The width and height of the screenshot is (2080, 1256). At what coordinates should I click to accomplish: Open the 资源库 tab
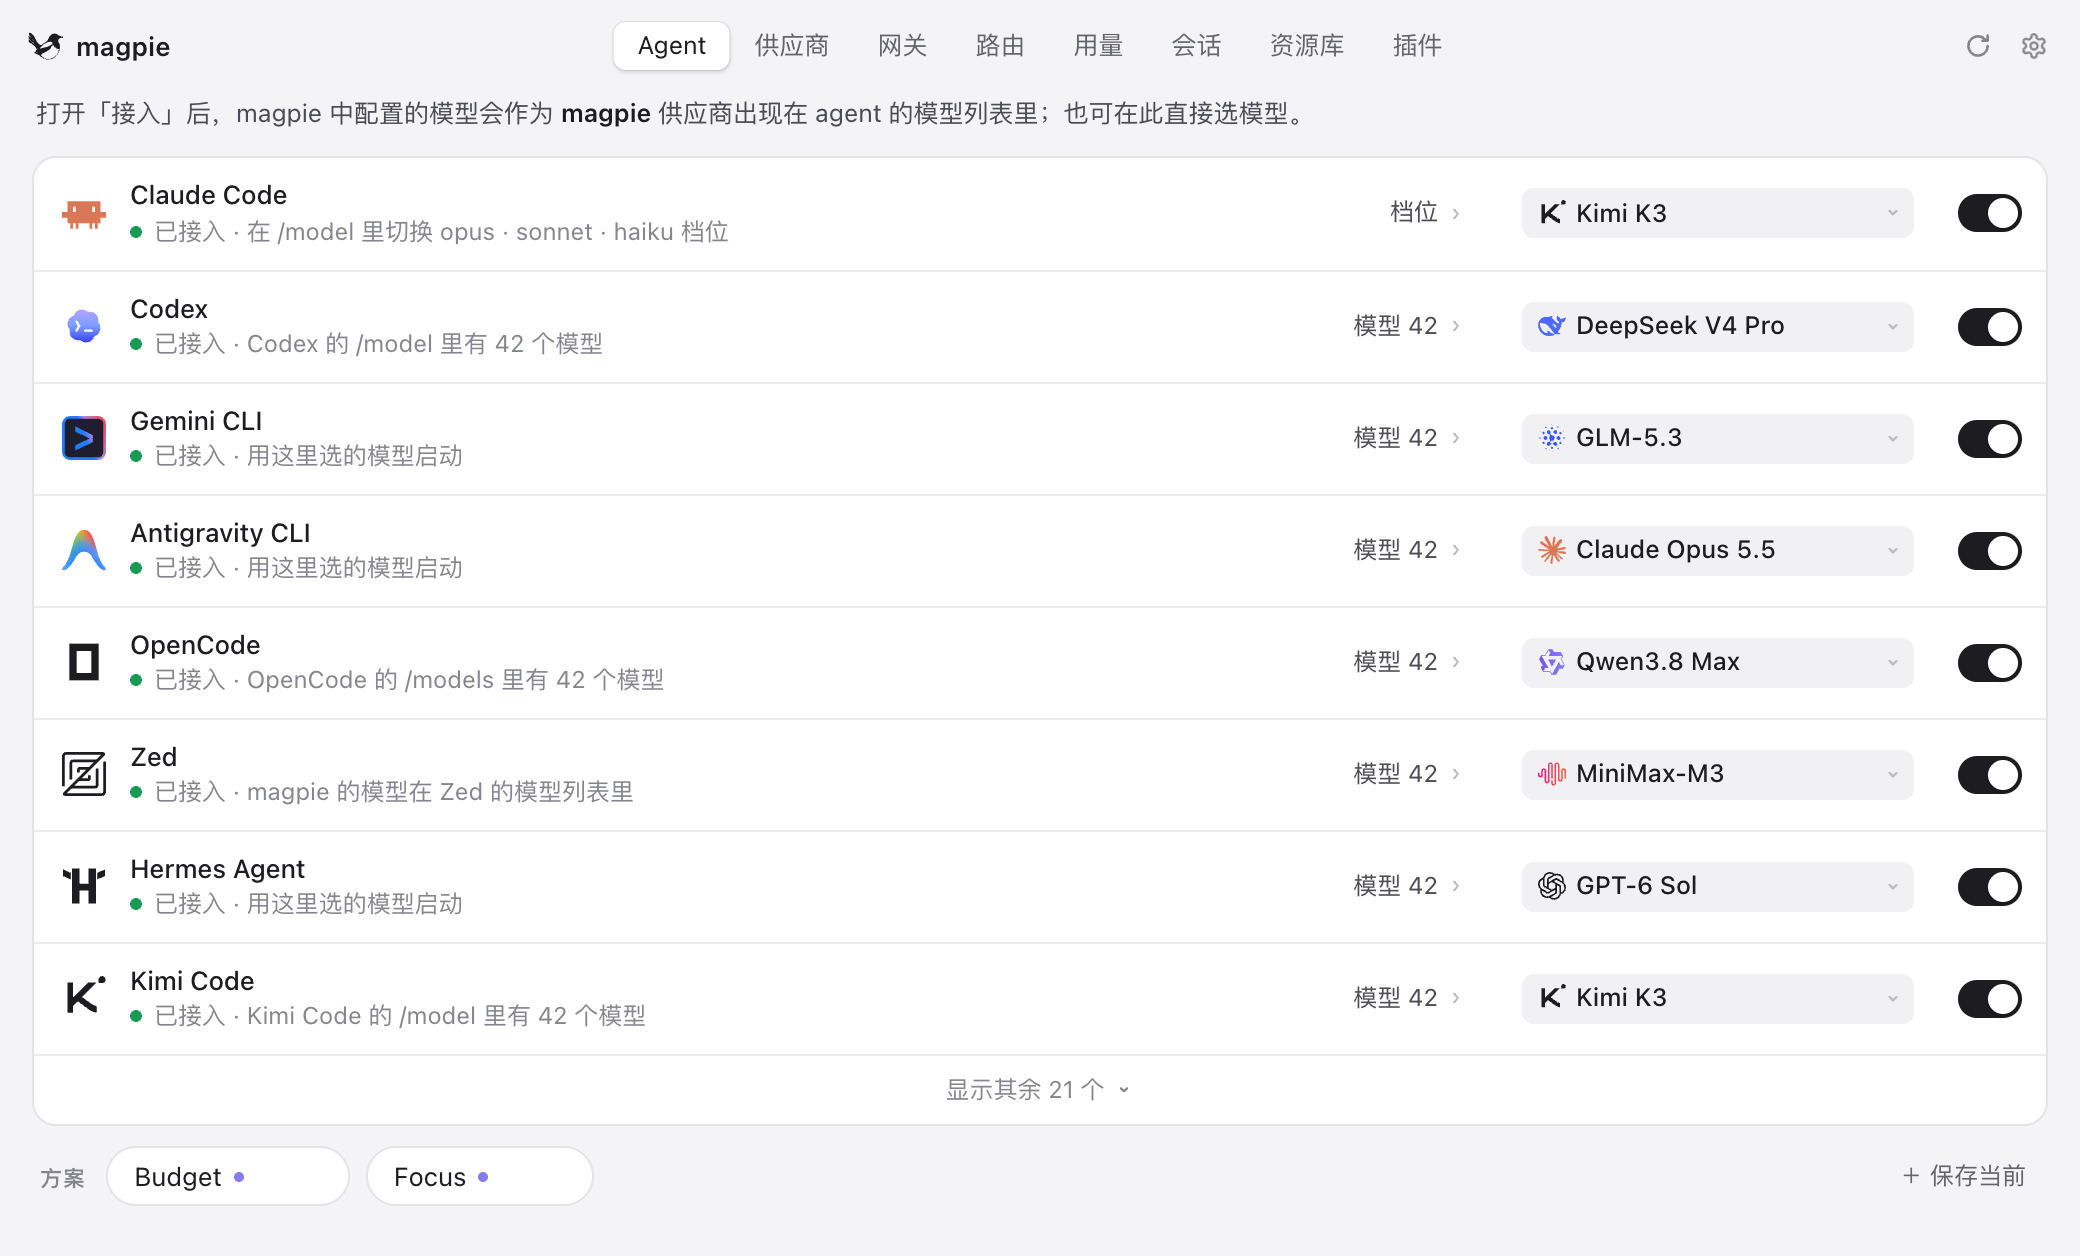(1307, 46)
